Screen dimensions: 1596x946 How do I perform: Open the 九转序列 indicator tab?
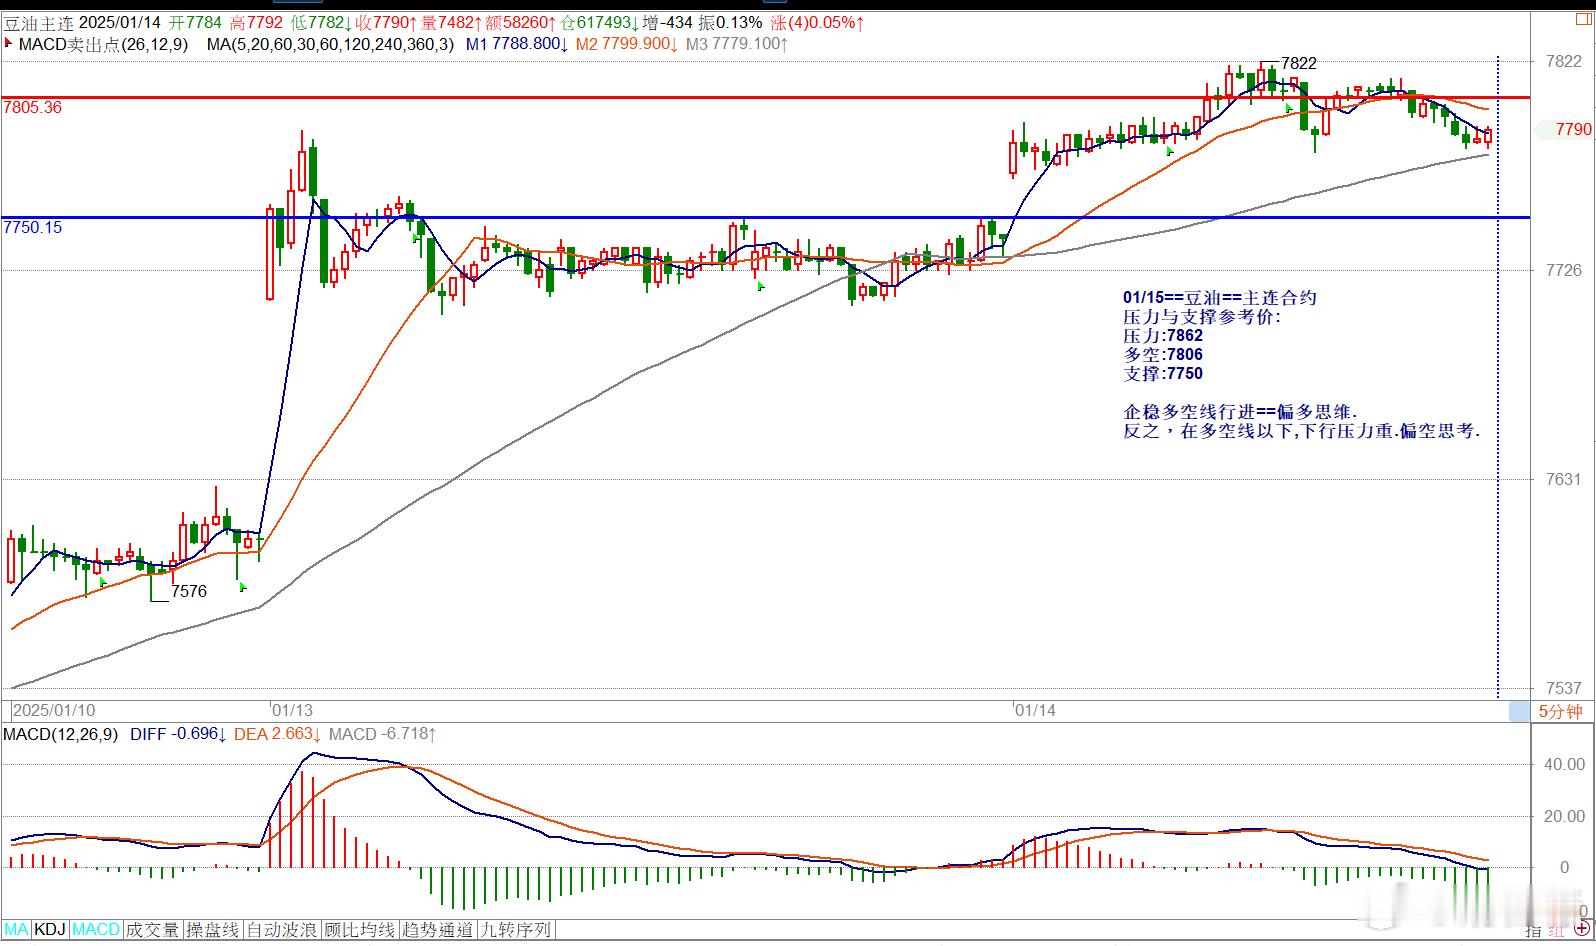coord(516,930)
